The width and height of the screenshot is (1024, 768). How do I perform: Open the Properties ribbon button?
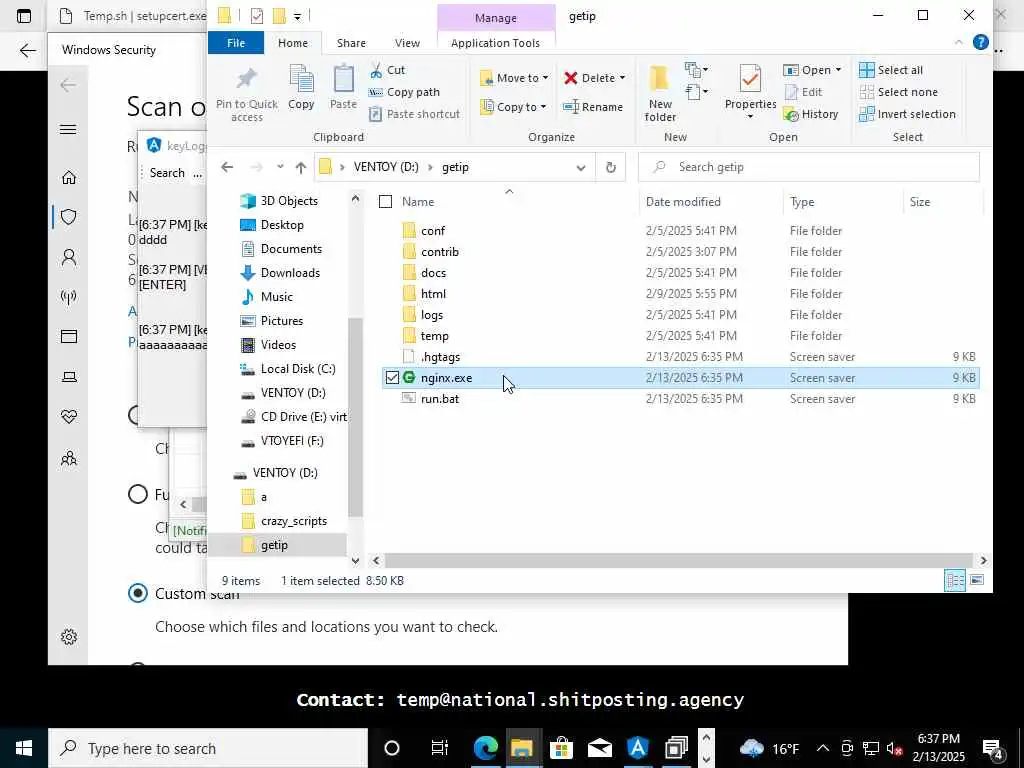[x=750, y=92]
